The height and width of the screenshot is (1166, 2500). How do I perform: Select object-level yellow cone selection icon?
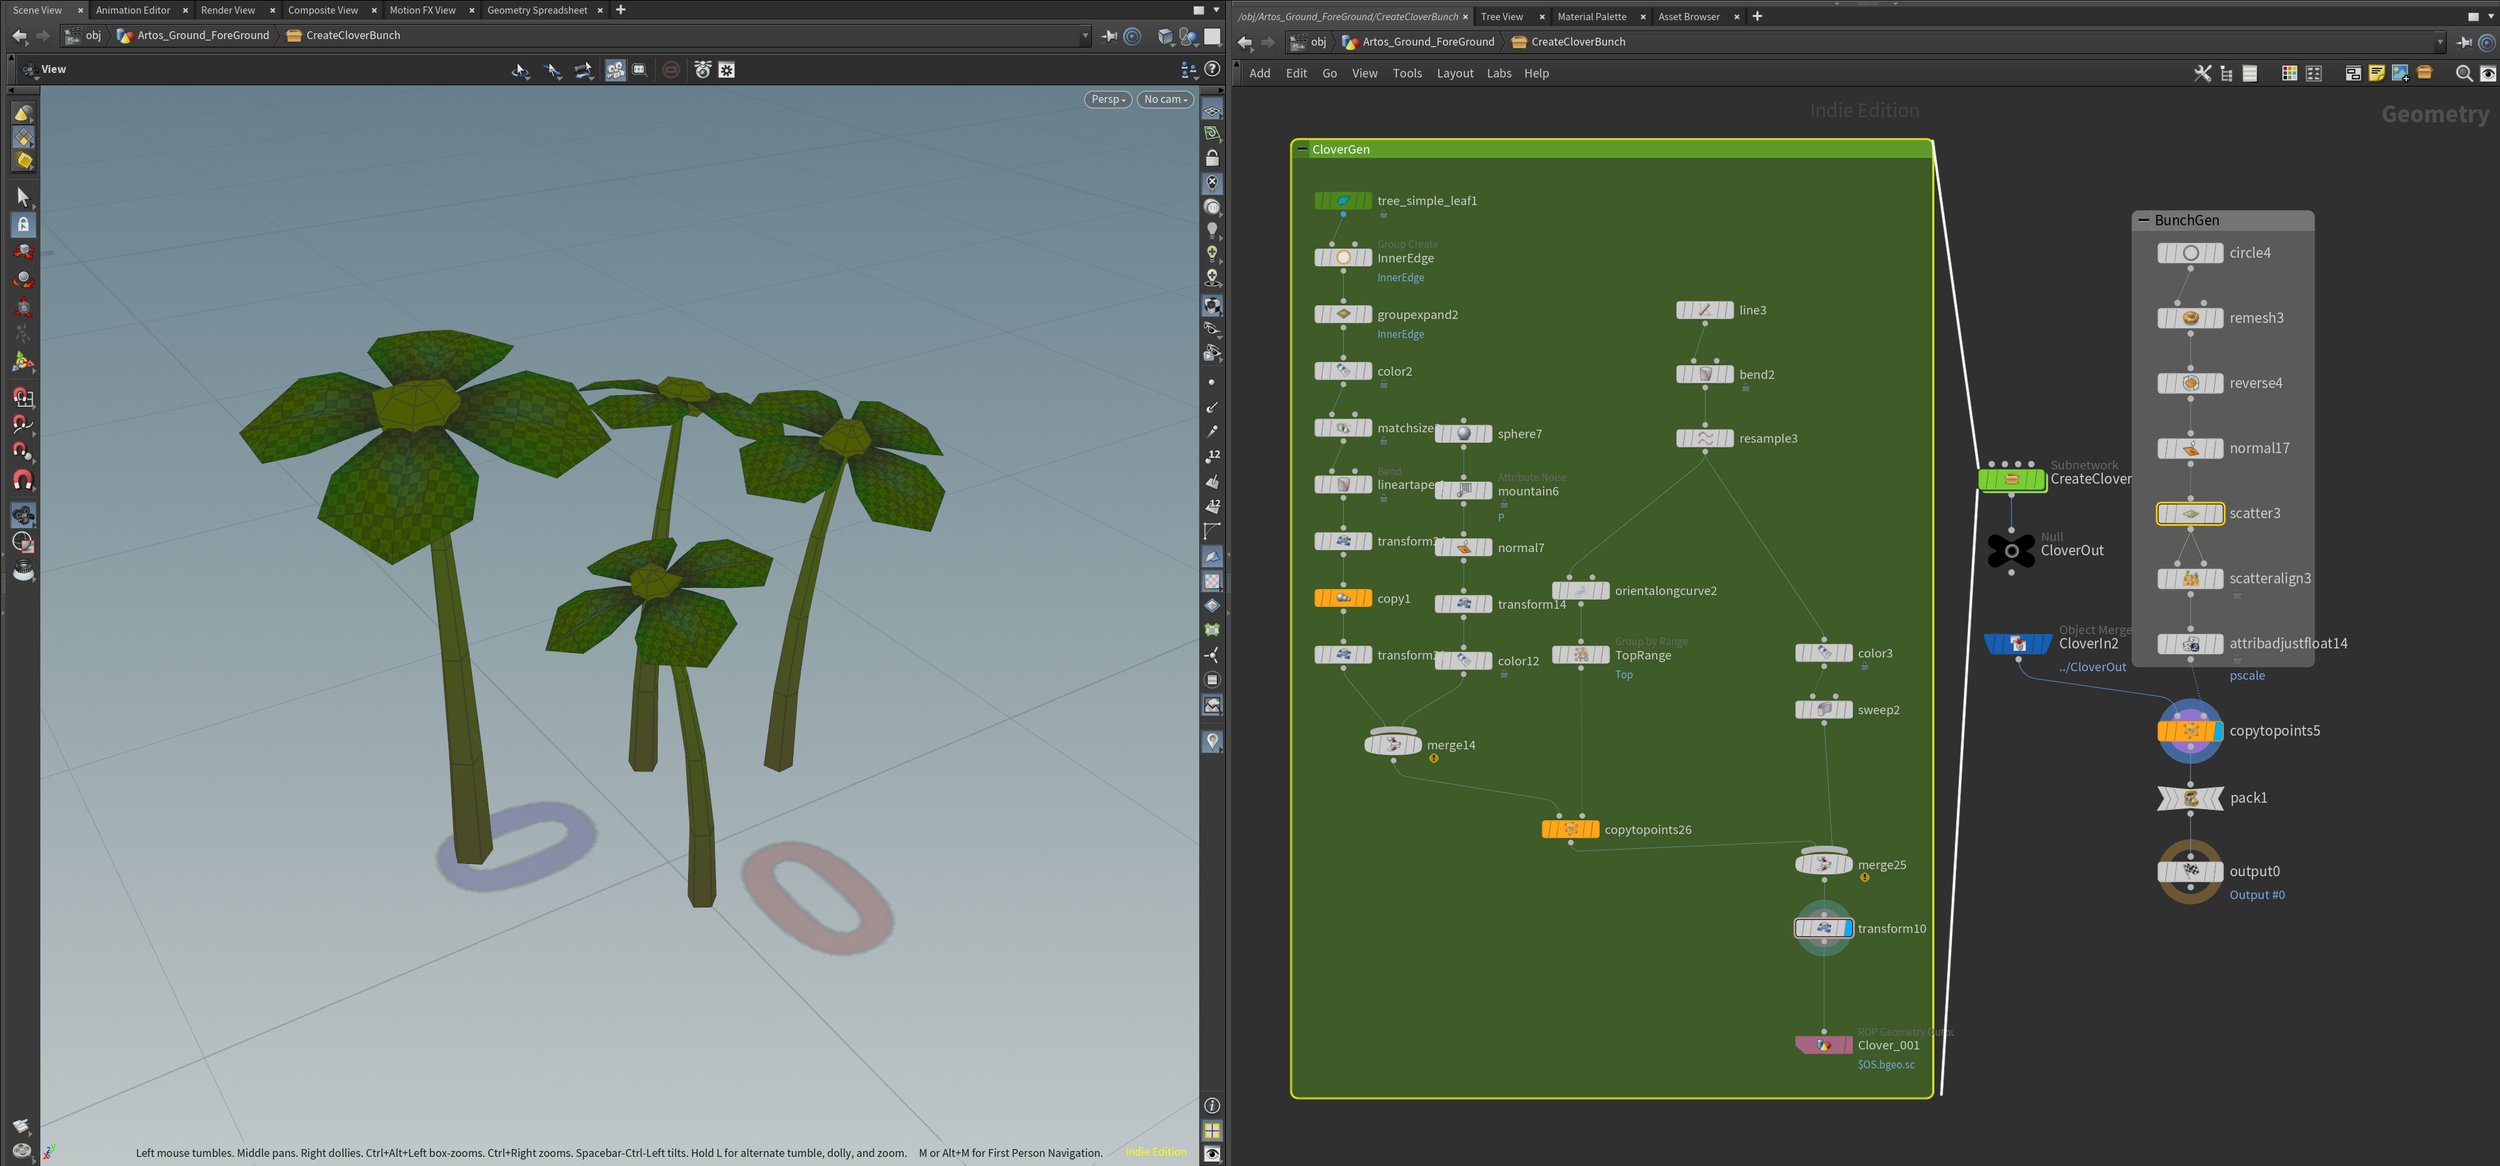tap(23, 114)
